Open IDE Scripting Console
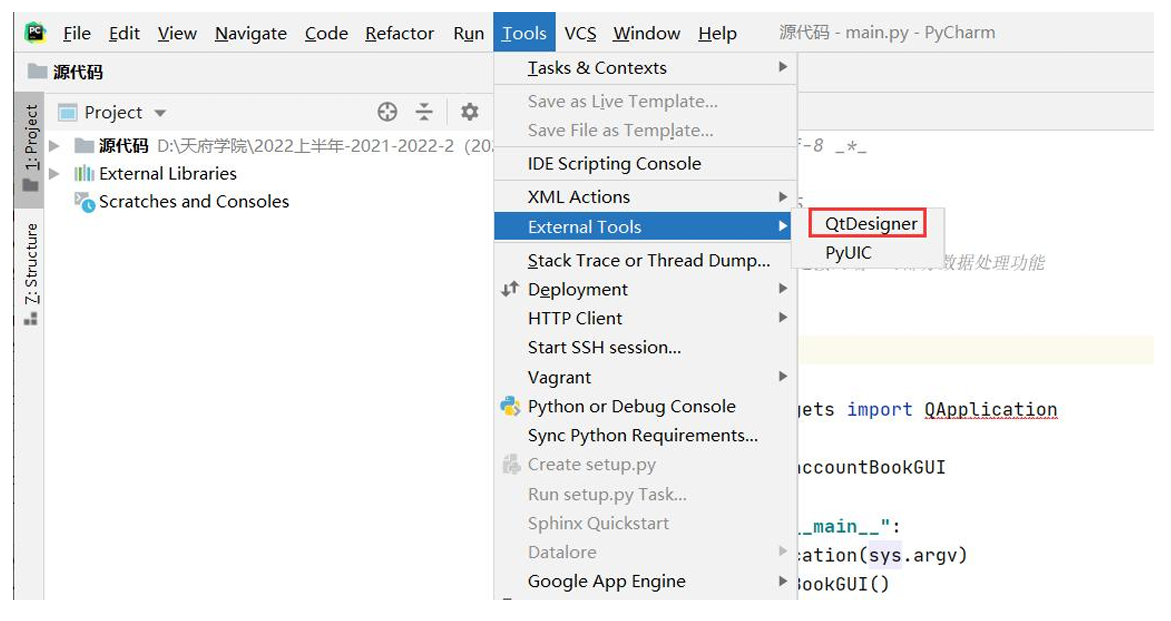Screen dimensions: 1171x621 click(x=646, y=163)
